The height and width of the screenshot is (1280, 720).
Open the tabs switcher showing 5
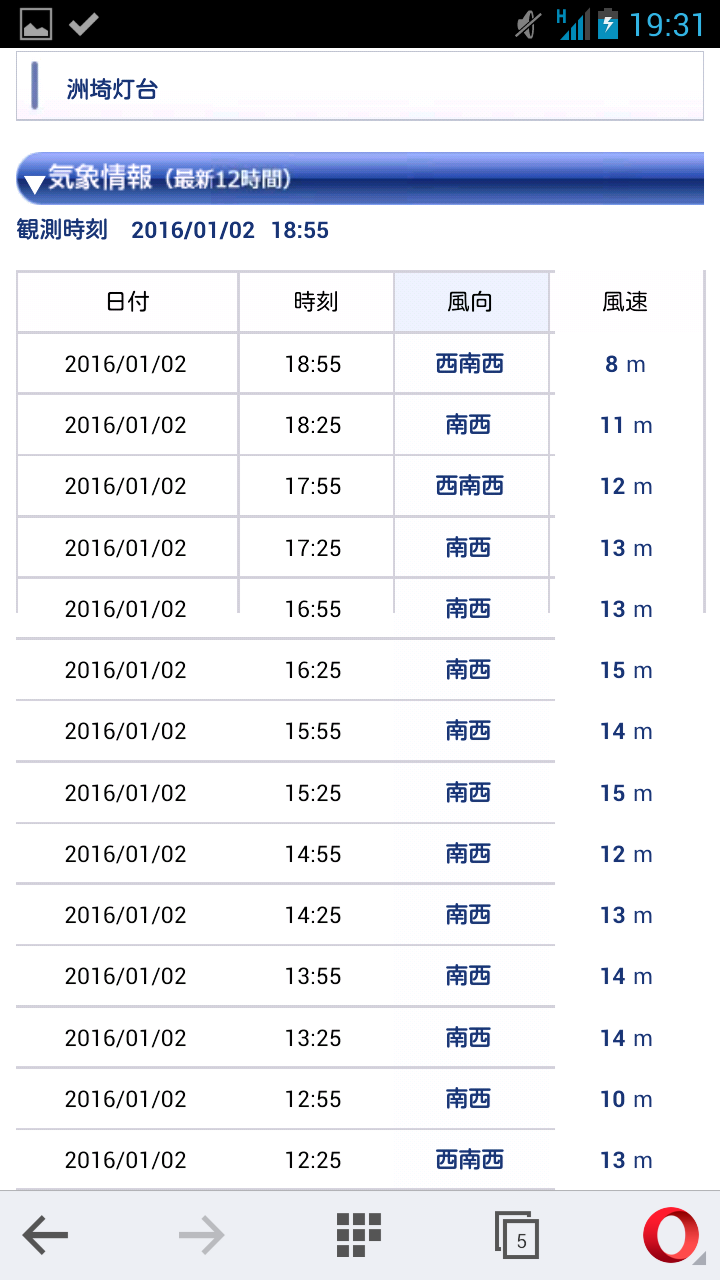517,1236
